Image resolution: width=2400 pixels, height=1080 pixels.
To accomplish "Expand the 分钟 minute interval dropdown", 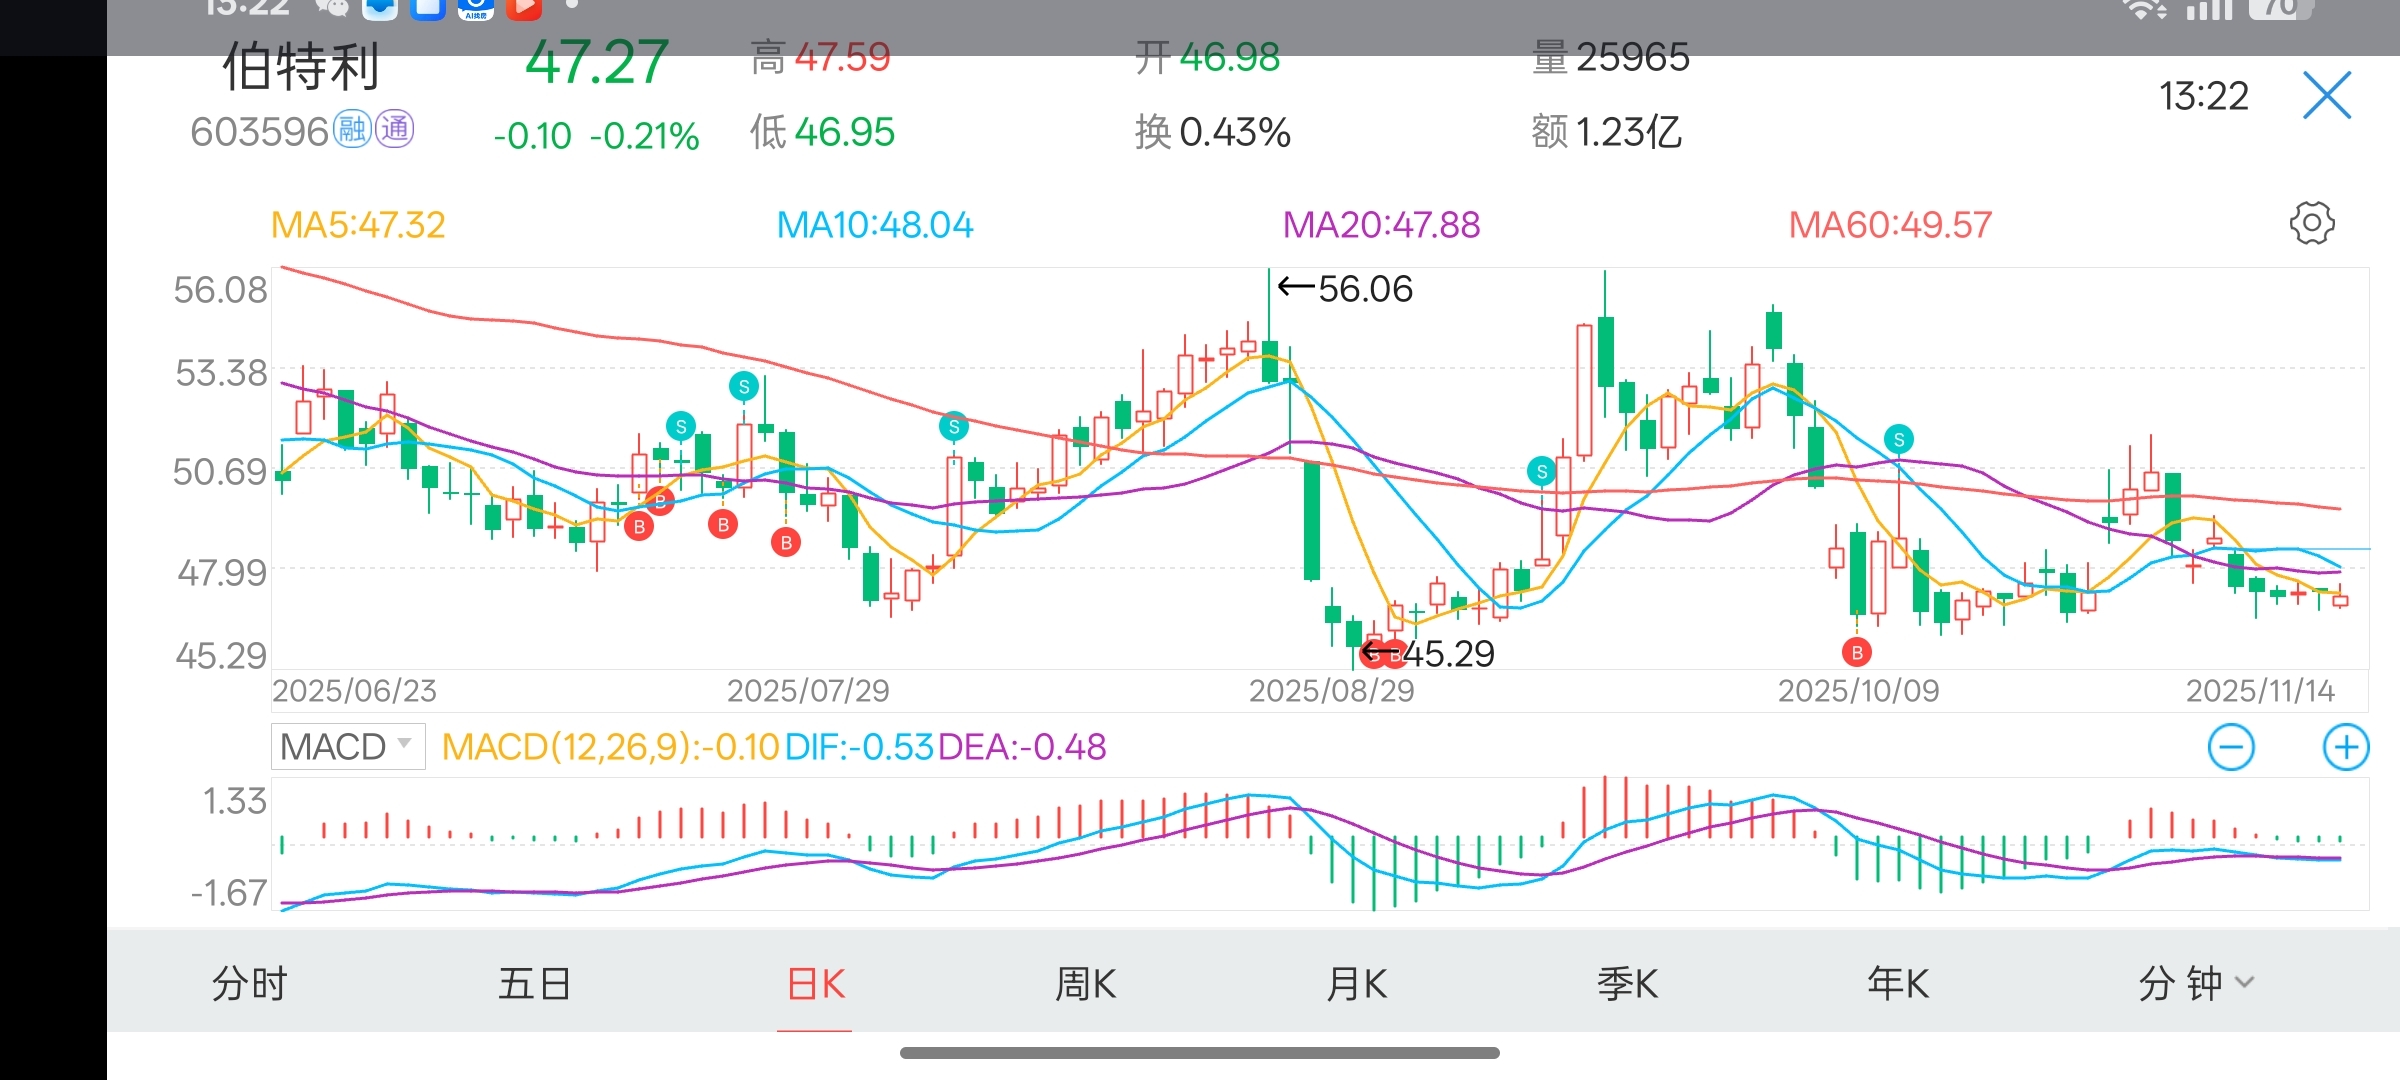I will pyautogui.click(x=2195, y=984).
